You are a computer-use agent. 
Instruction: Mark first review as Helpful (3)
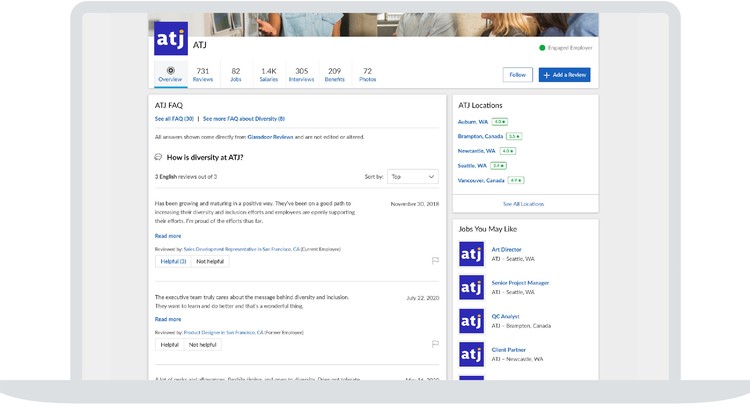(x=173, y=261)
